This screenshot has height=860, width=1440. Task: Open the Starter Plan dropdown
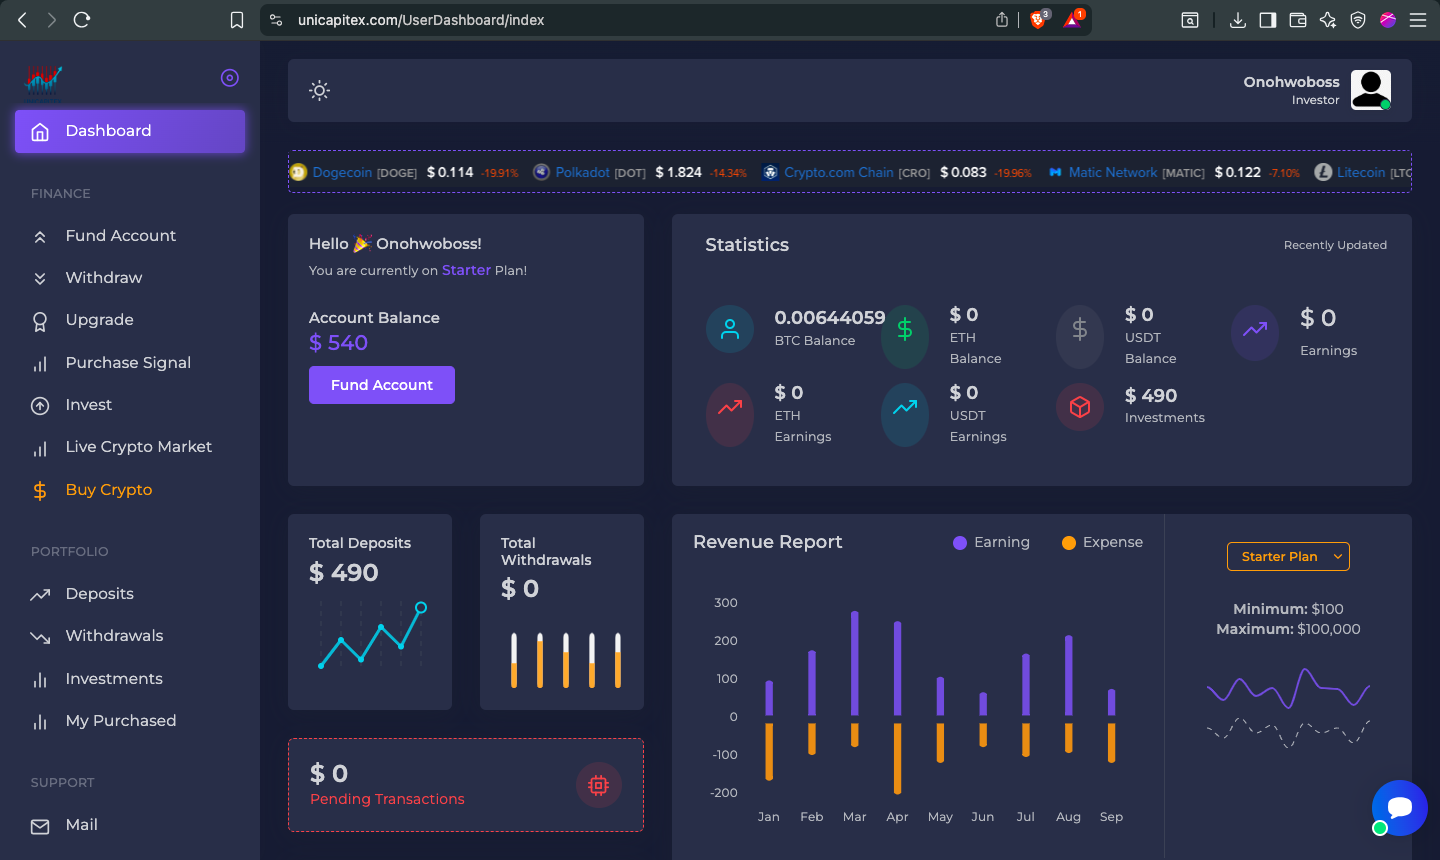(1288, 557)
